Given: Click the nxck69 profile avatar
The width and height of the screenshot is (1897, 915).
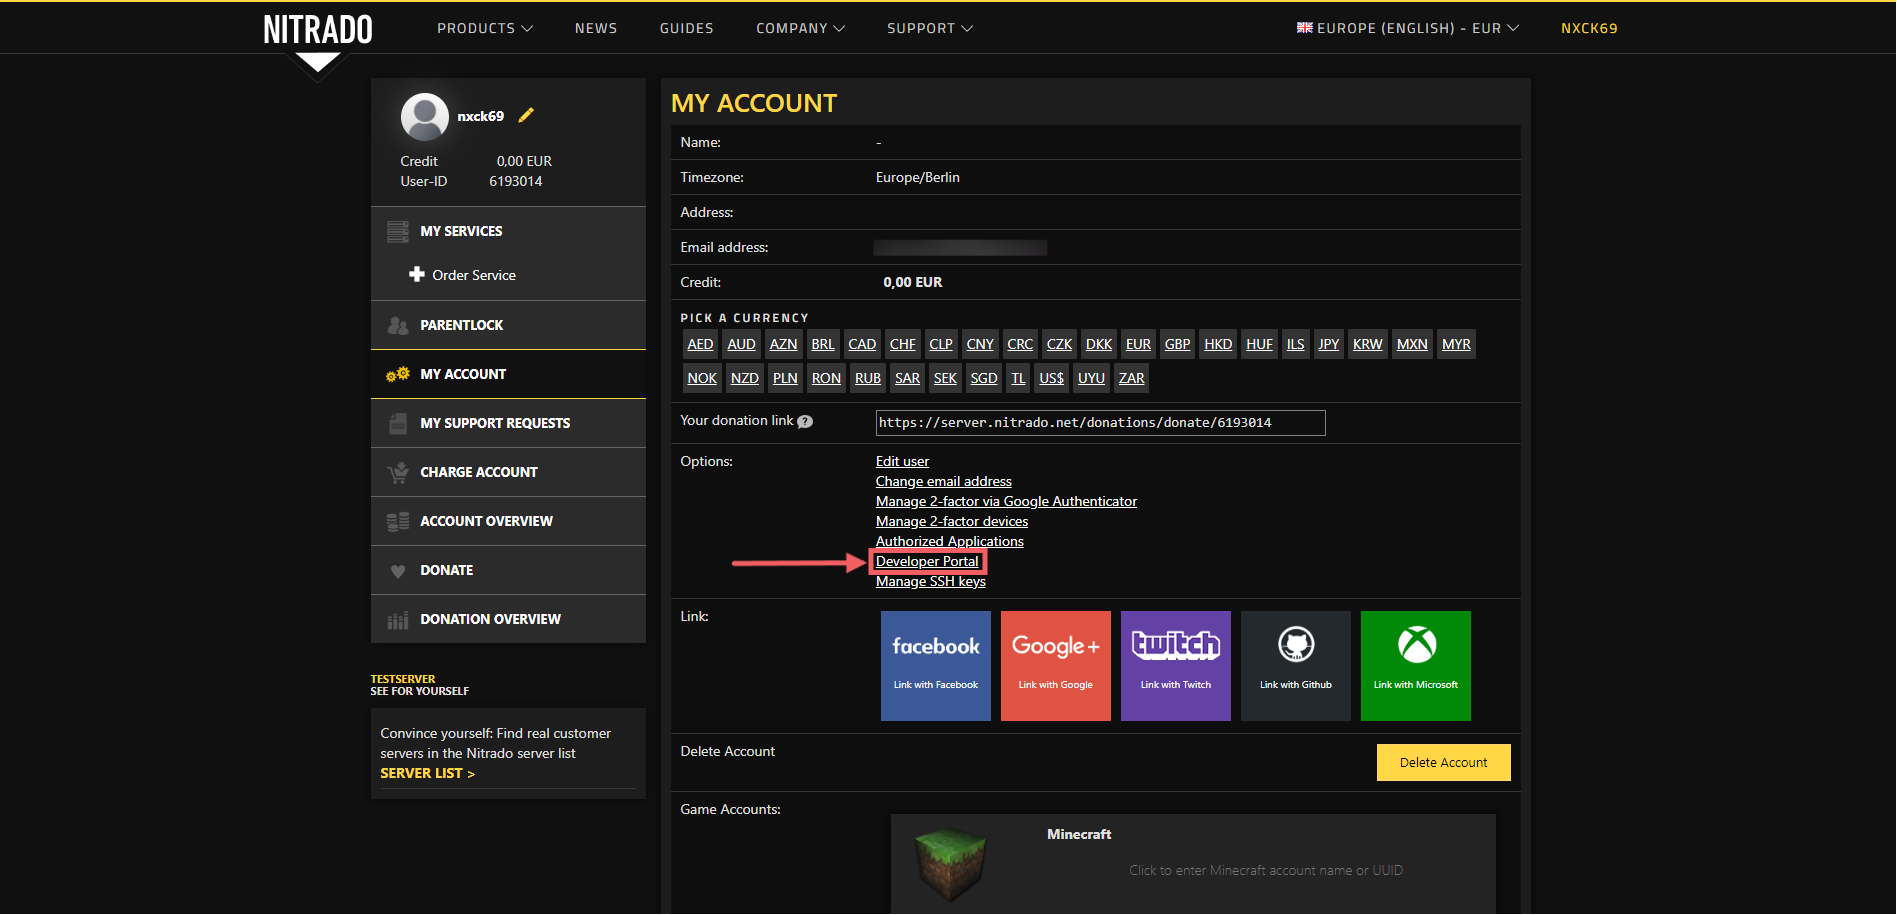Looking at the screenshot, I should (x=425, y=117).
